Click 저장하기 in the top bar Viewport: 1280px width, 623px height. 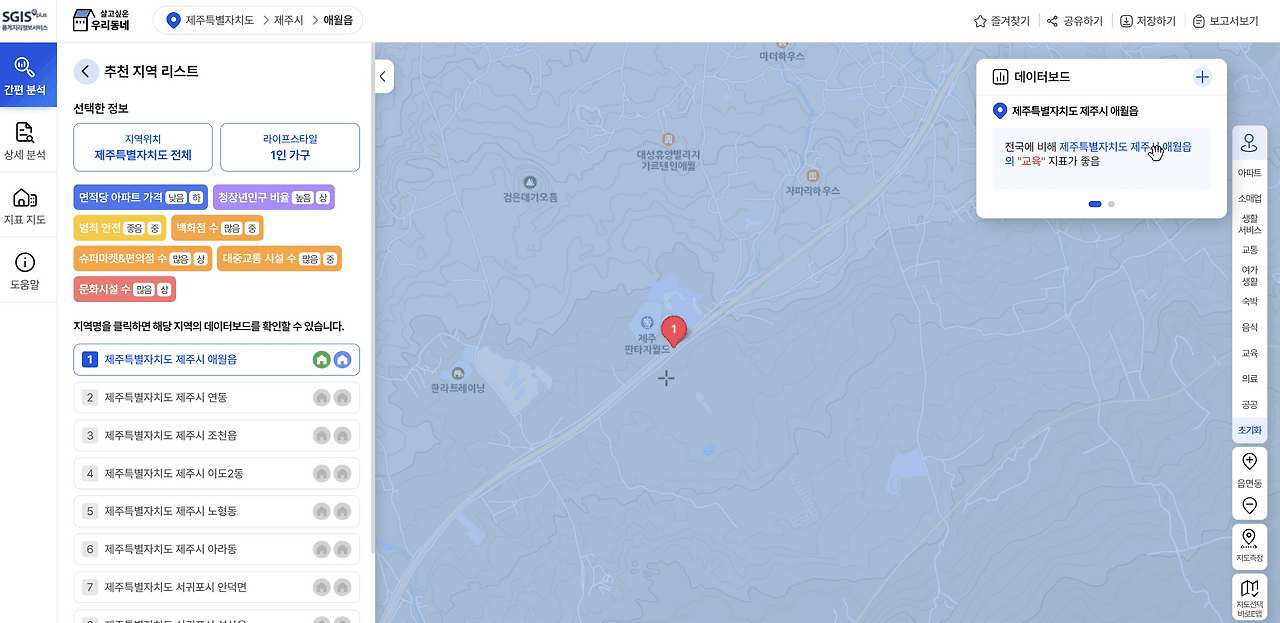tap(1148, 20)
